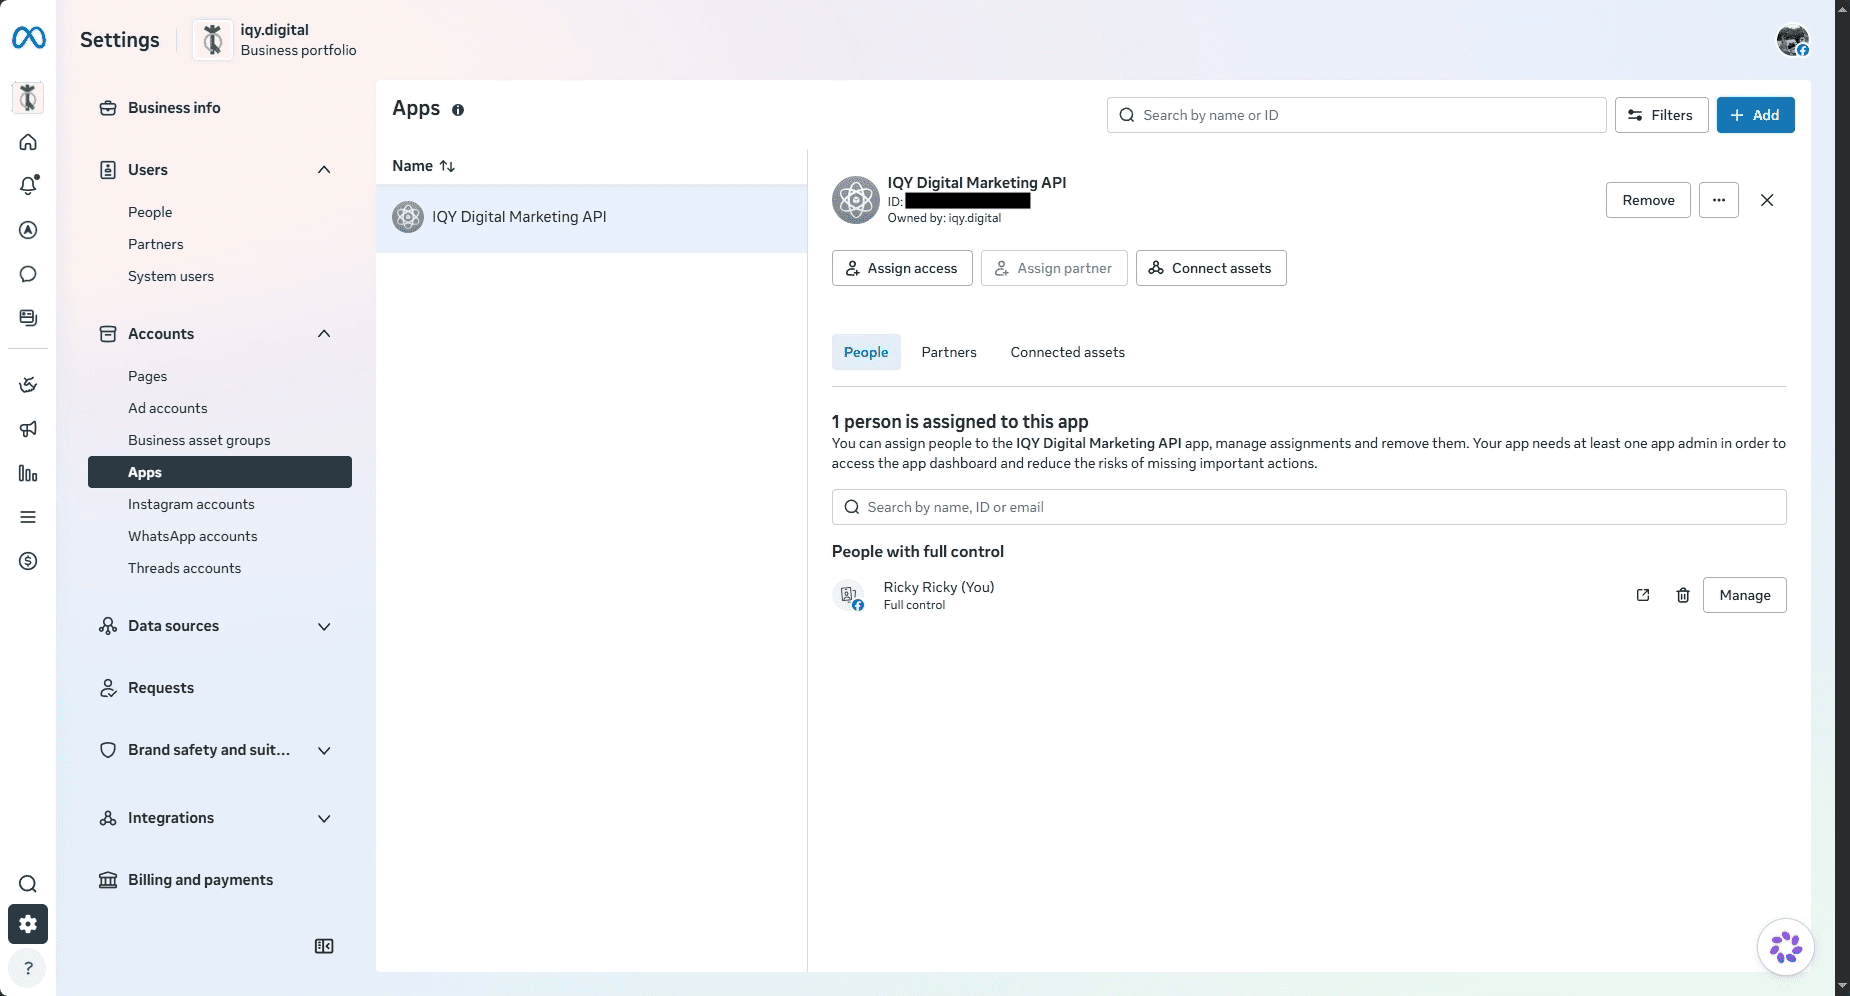Collapse the Users section
The width and height of the screenshot is (1850, 996).
[x=324, y=170]
